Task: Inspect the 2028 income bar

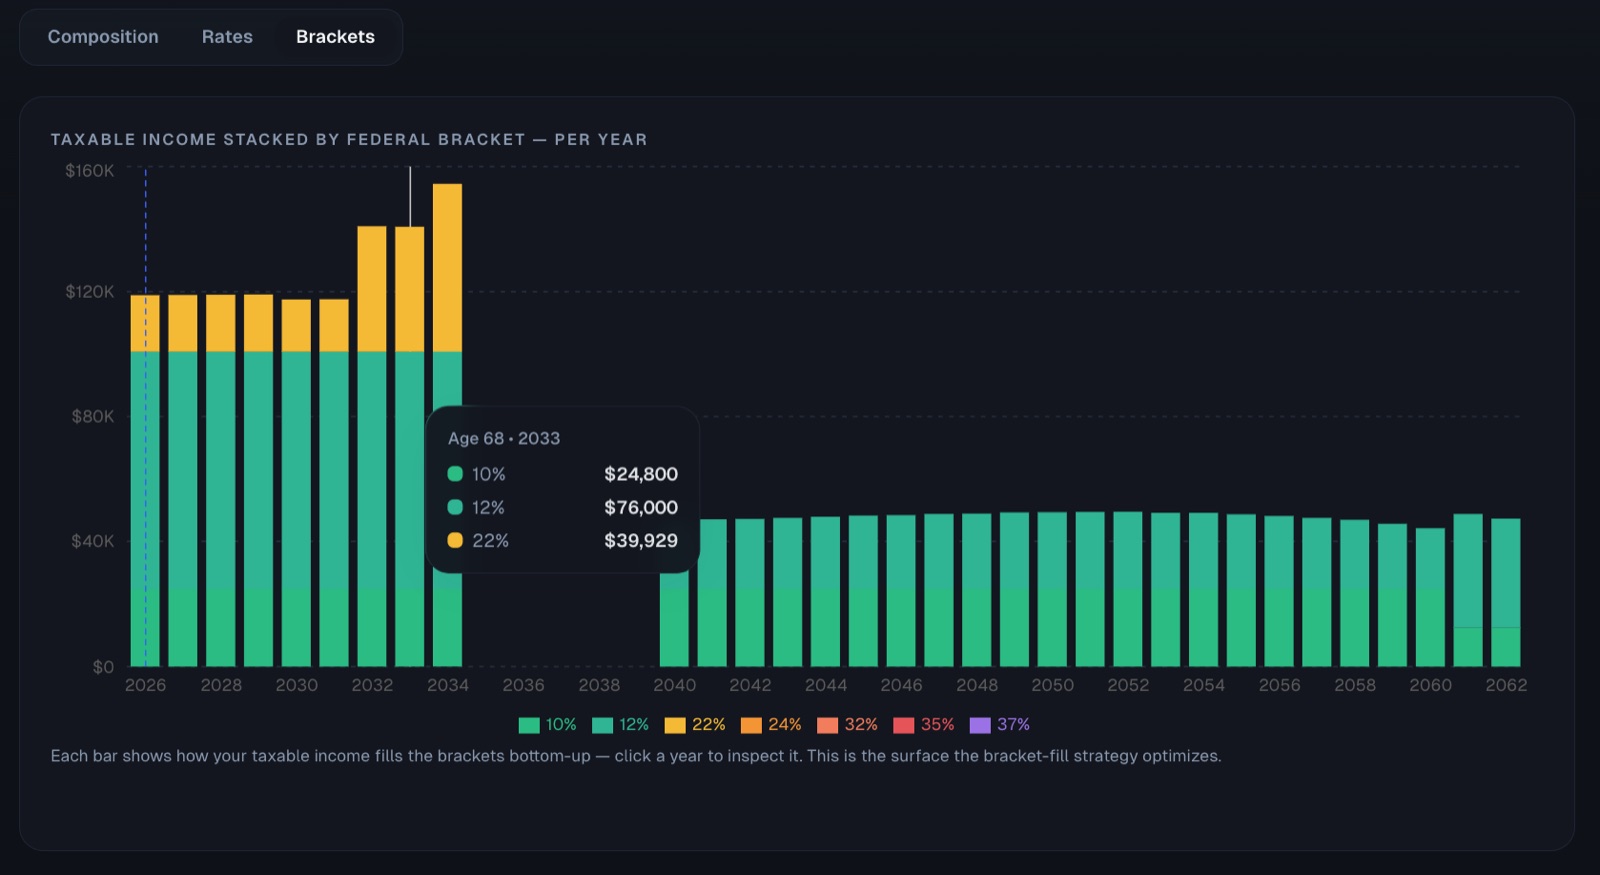Action: [221, 481]
